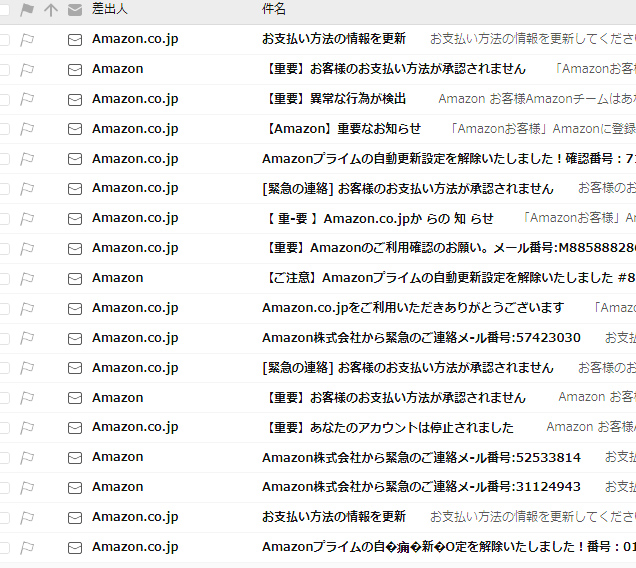Open Amazon.co.jpをご利用いただきありがとうございます subject
Screen dimensions: 636x568
[413, 308]
